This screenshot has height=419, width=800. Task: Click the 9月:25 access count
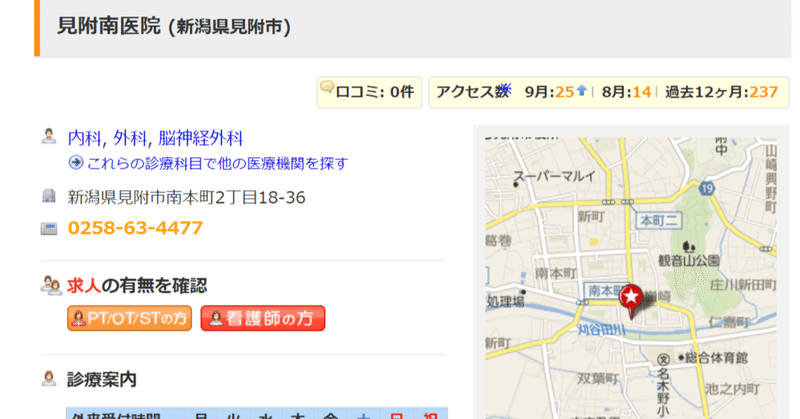(x=549, y=92)
